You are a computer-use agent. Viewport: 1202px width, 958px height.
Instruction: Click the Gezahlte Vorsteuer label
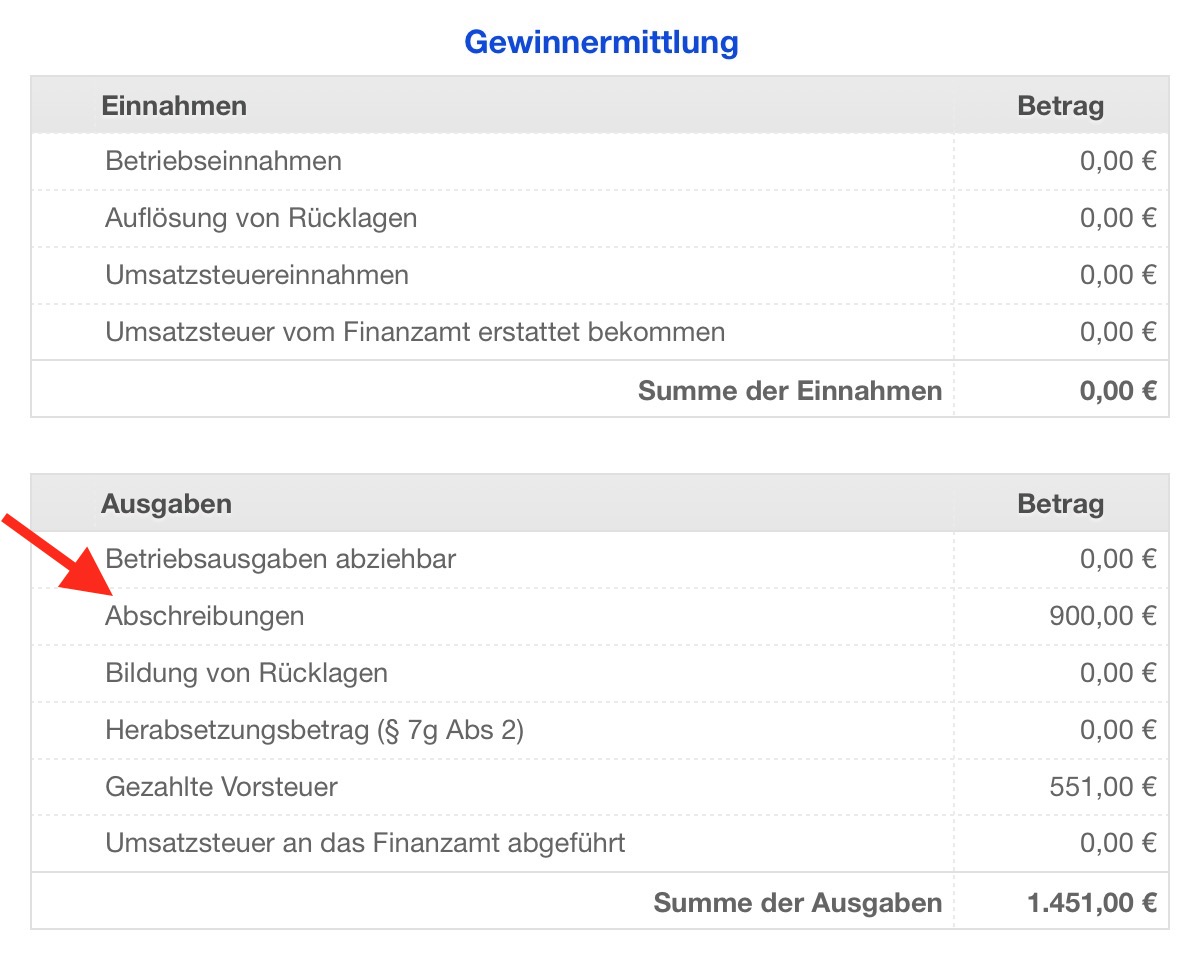pyautogui.click(x=221, y=787)
